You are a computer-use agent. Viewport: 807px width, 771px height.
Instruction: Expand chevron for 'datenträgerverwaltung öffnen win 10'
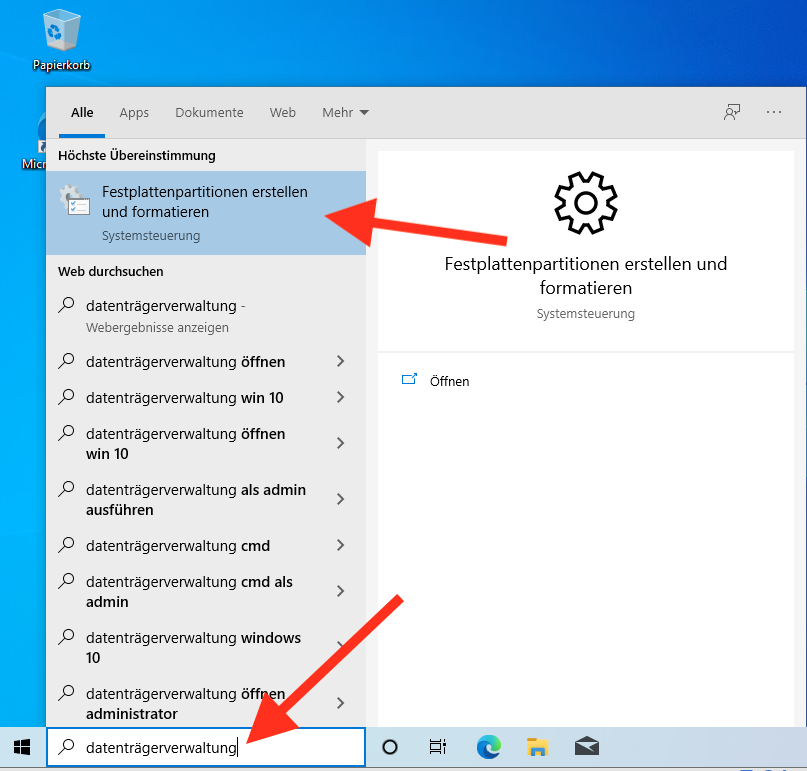point(340,443)
